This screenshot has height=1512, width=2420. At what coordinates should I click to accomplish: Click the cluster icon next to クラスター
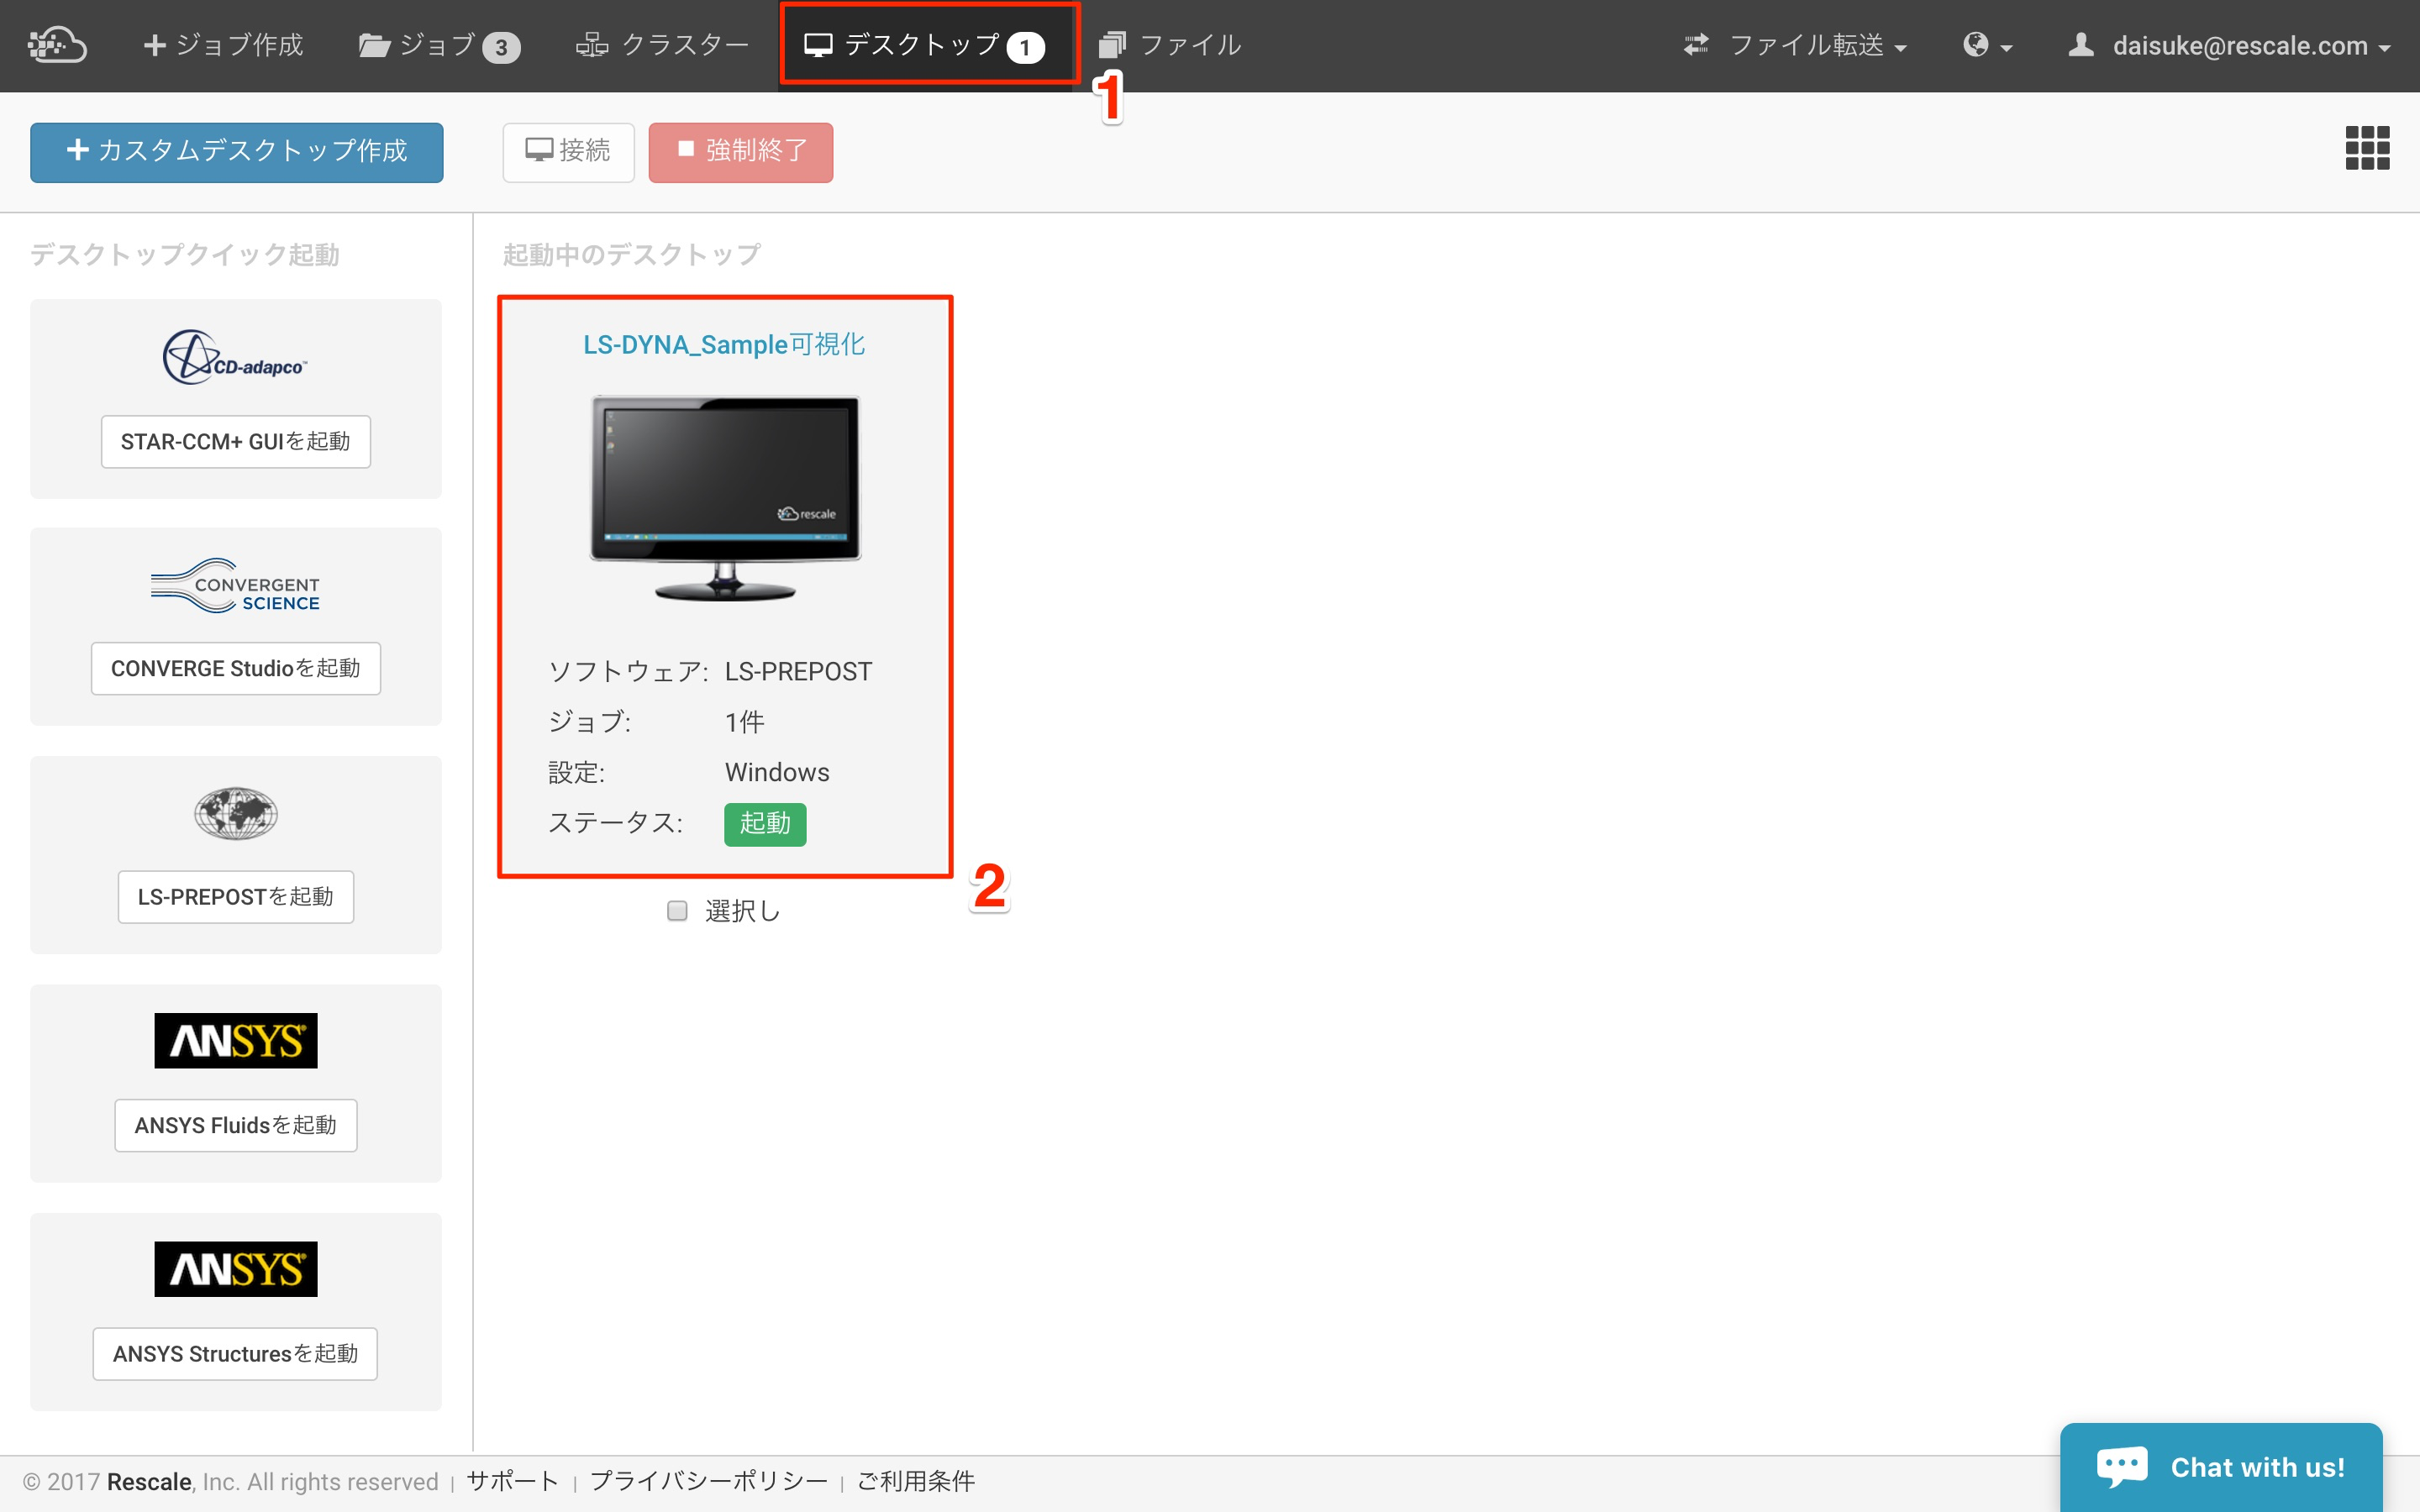592,44
